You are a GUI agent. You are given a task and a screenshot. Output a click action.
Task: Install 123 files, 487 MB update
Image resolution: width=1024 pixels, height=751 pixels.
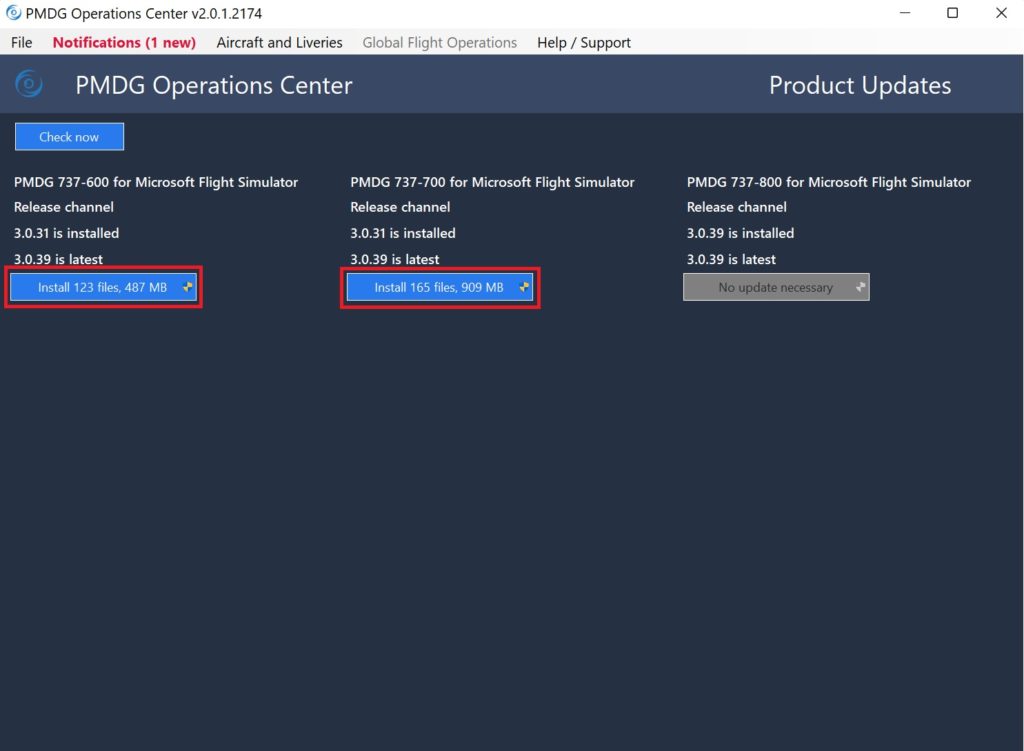[103, 287]
